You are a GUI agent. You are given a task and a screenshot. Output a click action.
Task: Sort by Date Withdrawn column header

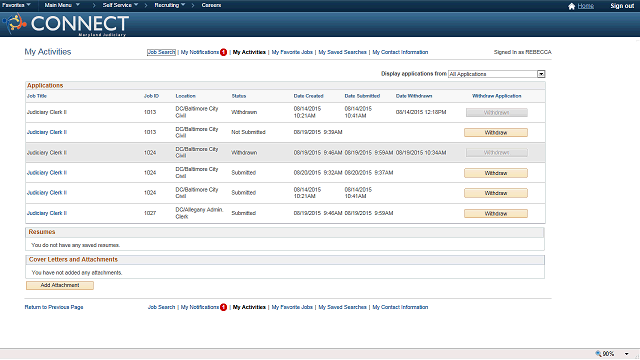(414, 96)
